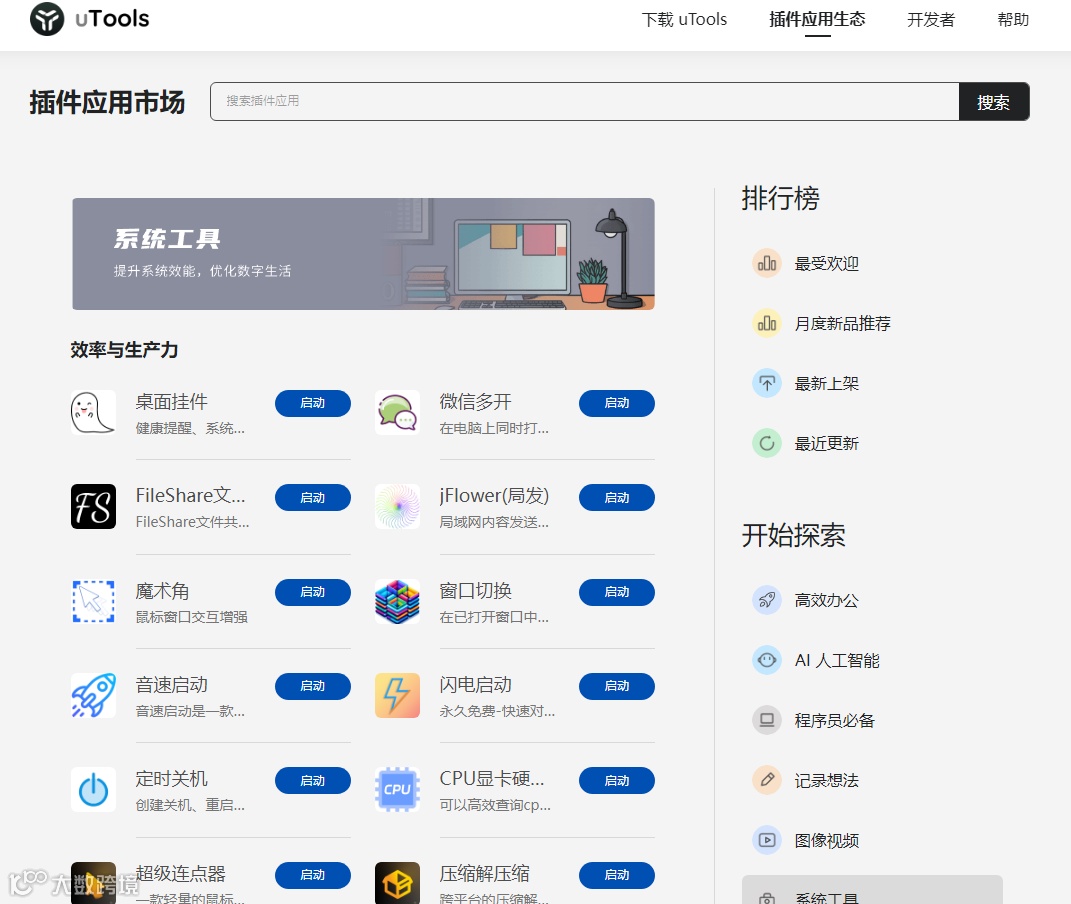1071x904 pixels.
Task: Launch 闪电启动 with 启动 button
Action: (x=617, y=686)
